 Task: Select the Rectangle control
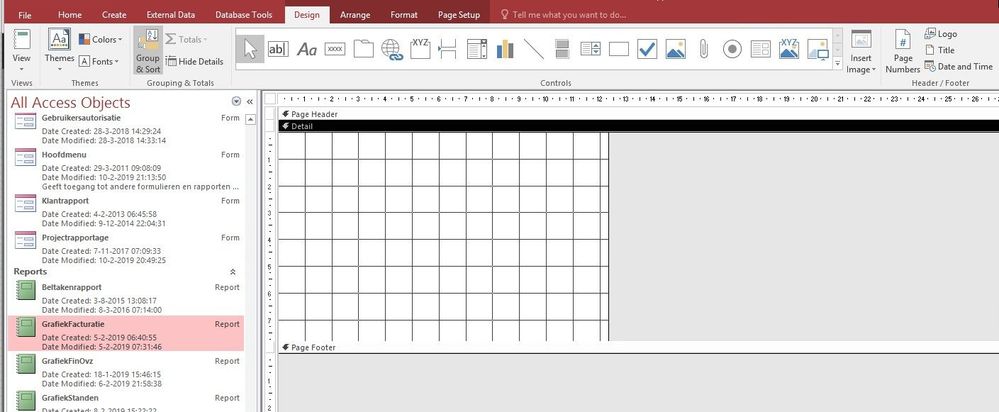pos(619,49)
